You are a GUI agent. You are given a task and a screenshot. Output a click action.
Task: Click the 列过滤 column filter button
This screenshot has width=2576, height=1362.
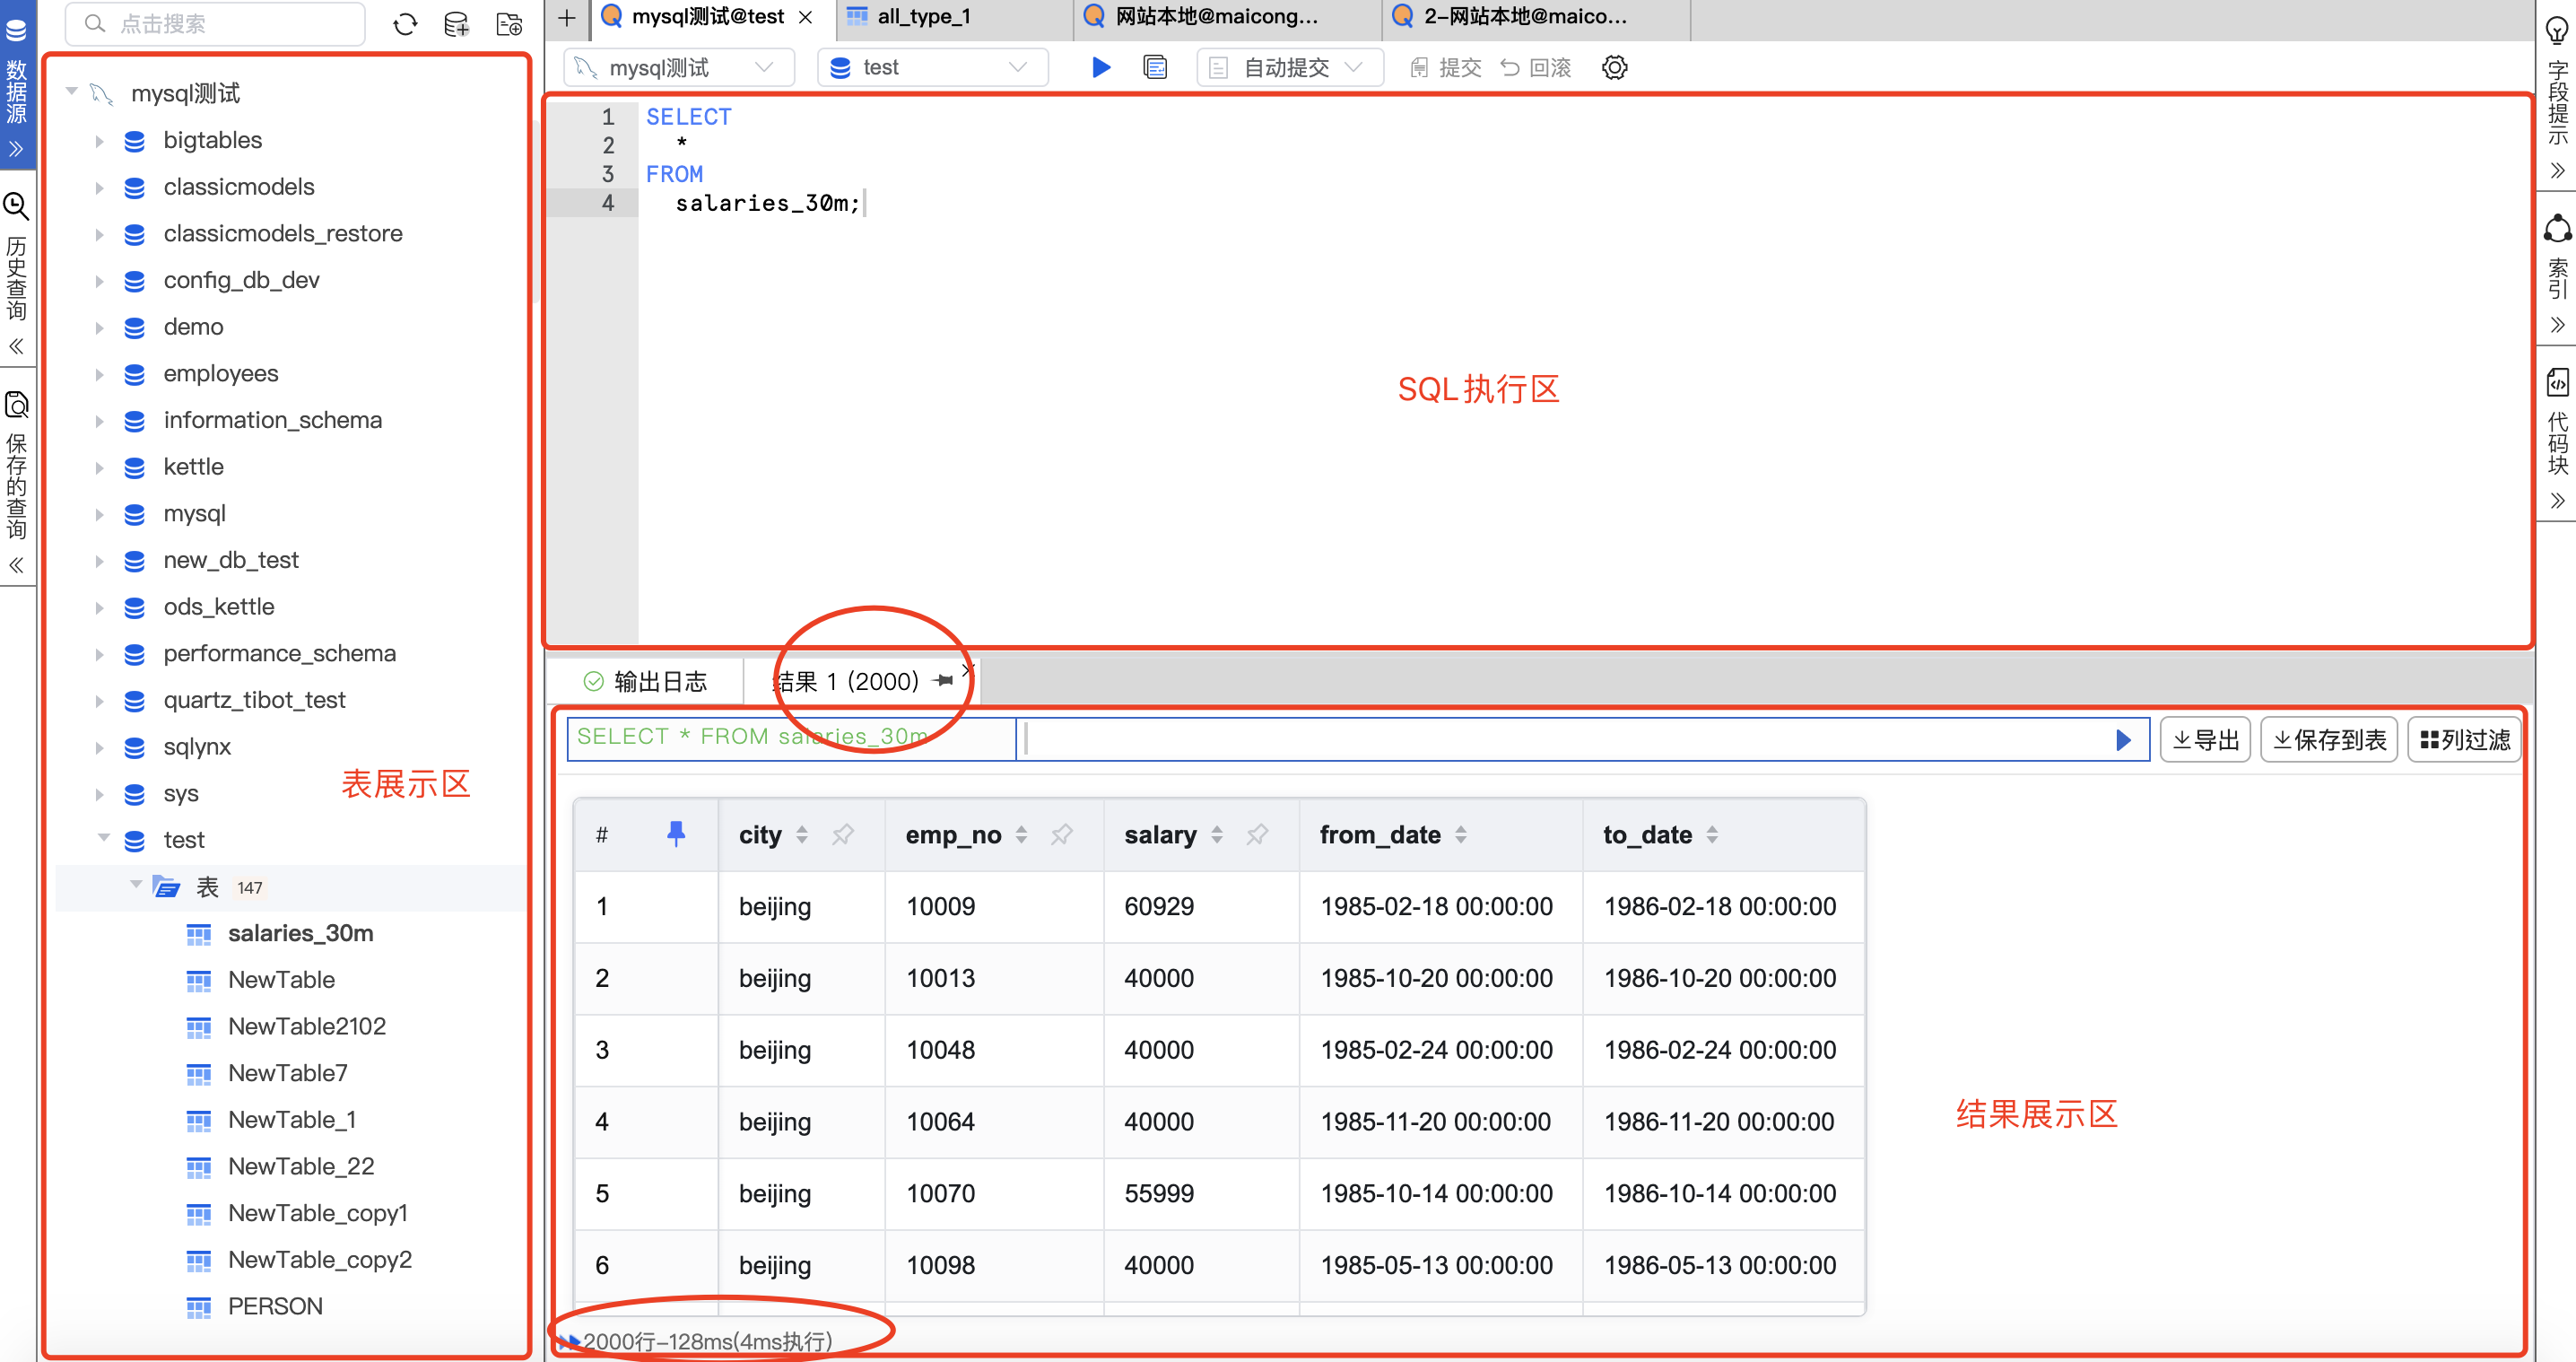point(2464,739)
